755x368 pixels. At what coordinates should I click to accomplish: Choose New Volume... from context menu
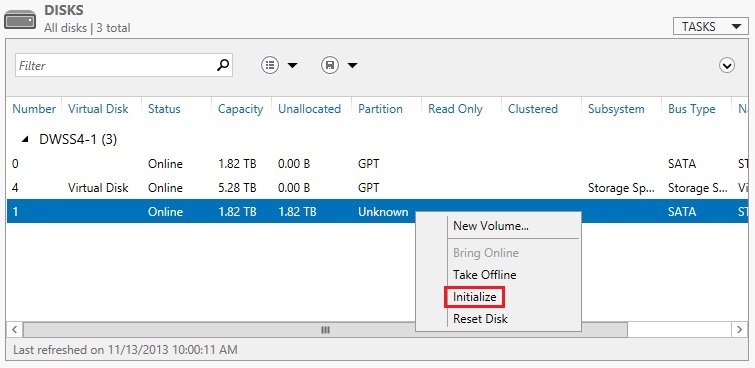pyautogui.click(x=491, y=225)
